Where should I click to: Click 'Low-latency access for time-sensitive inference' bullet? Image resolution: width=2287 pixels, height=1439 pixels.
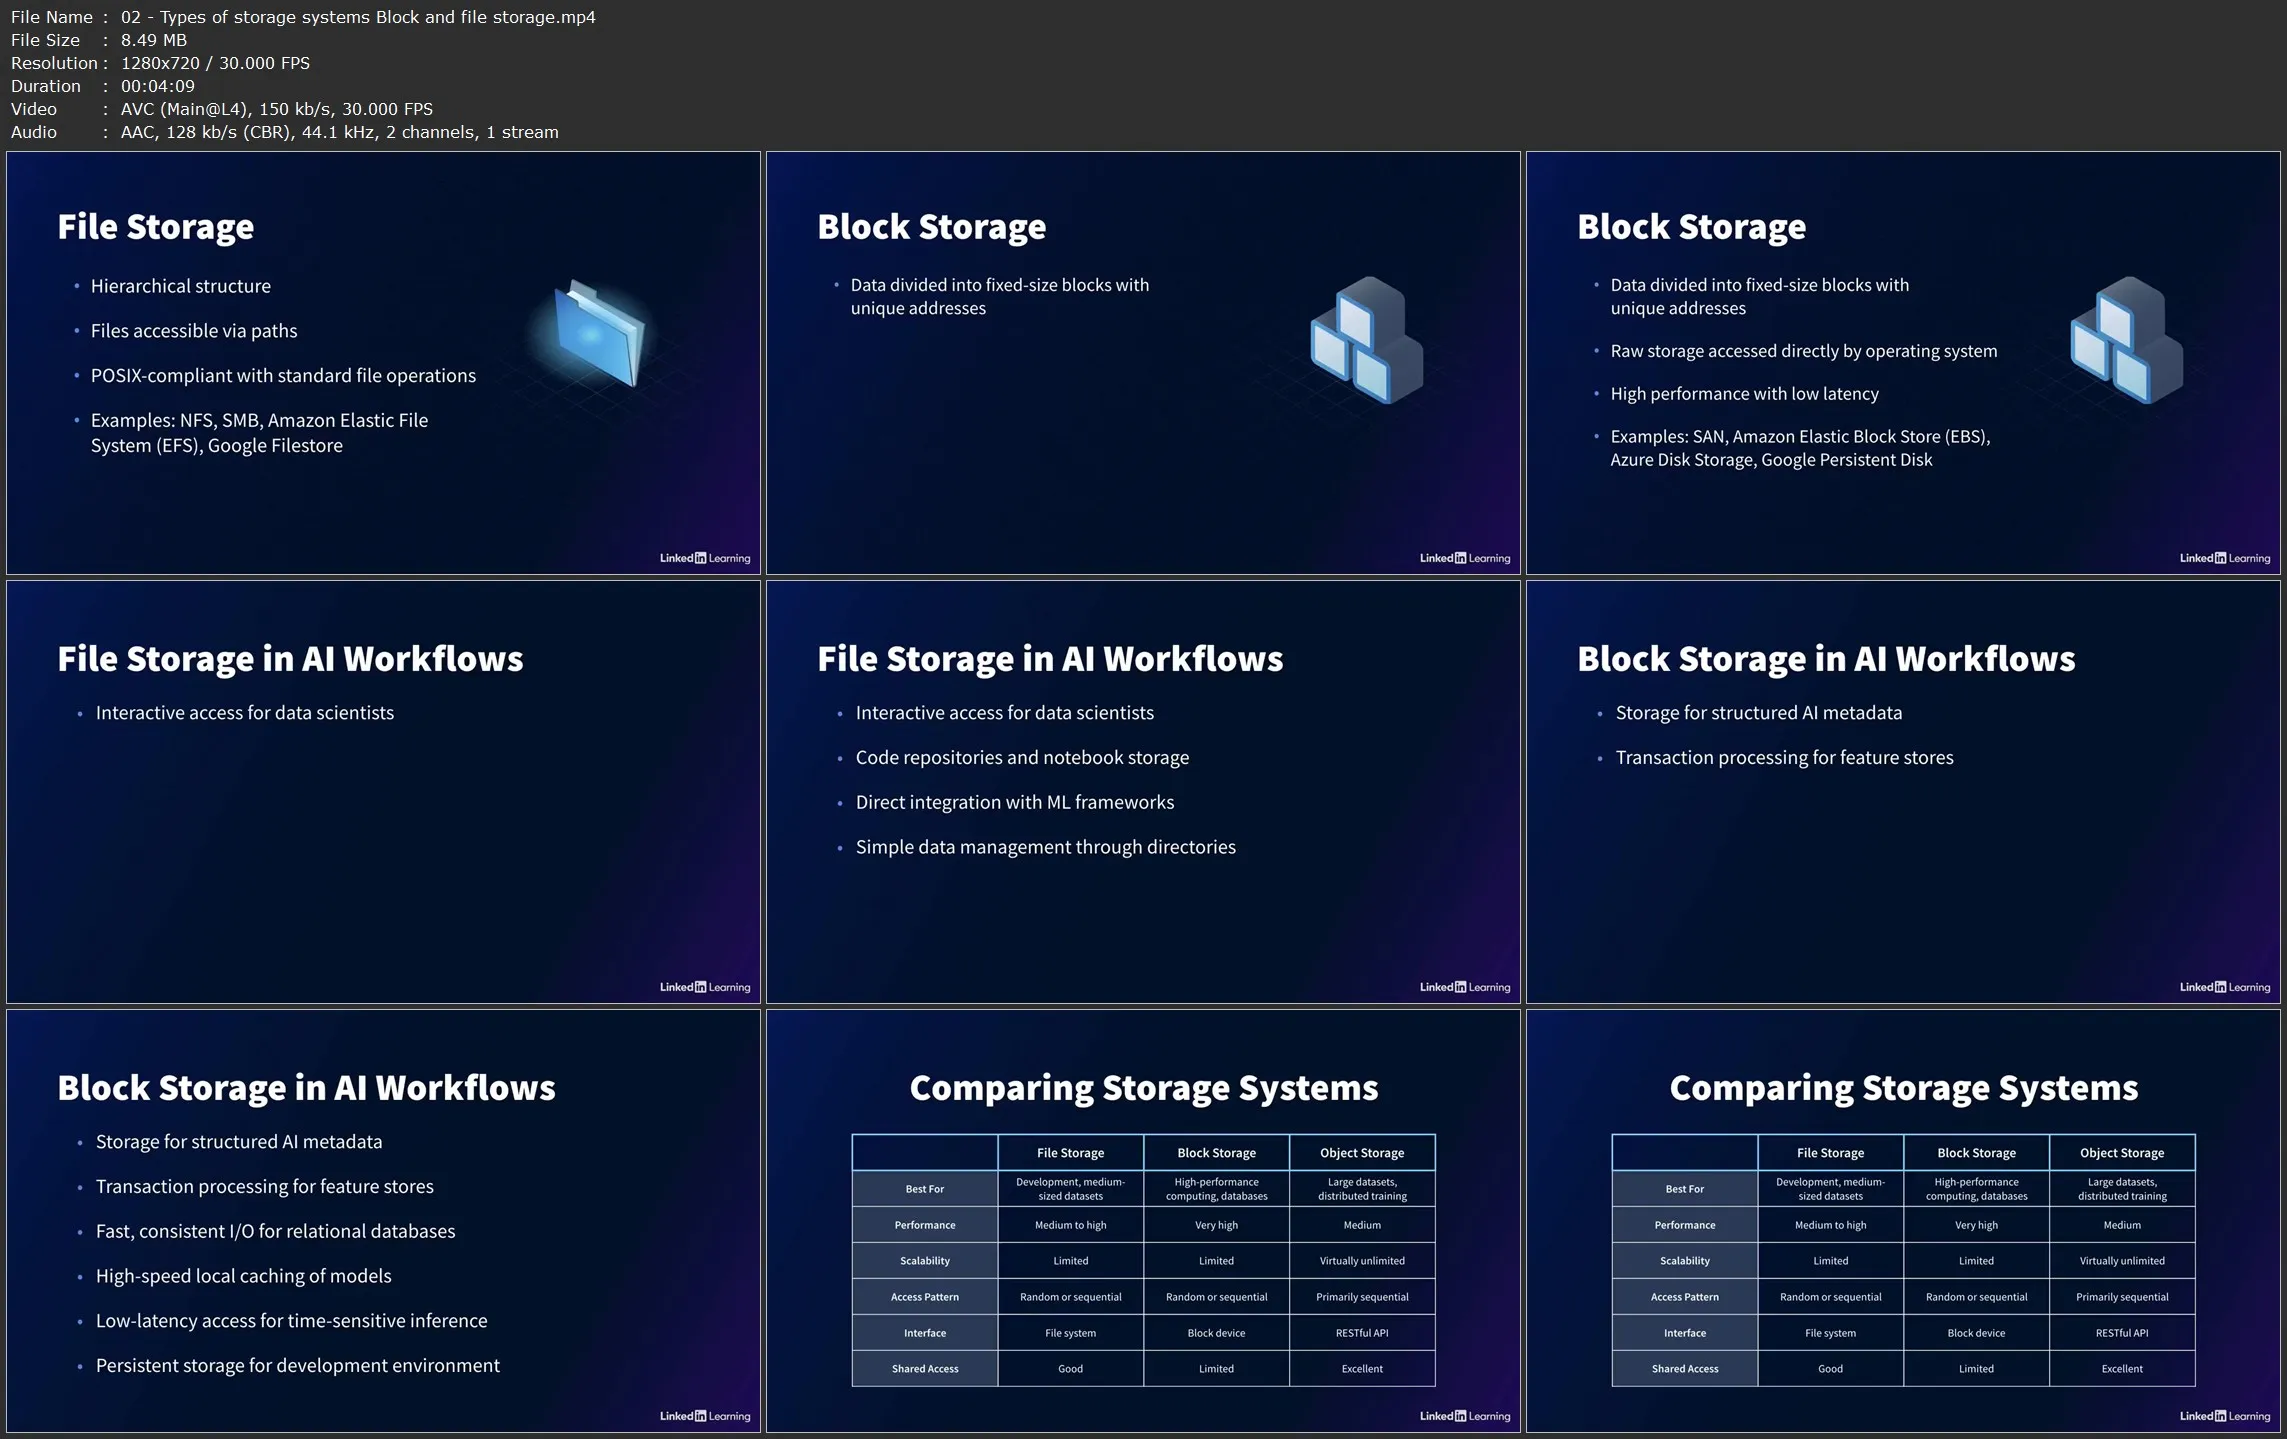(x=291, y=1321)
